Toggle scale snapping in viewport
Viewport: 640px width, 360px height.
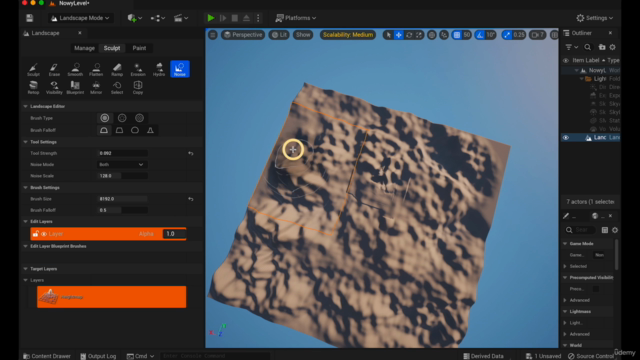point(507,35)
